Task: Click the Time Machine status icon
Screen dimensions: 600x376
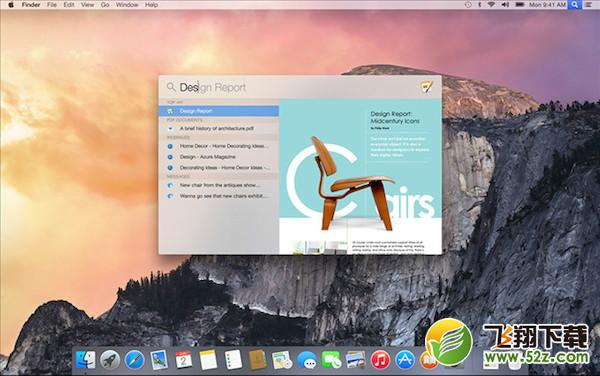Action: point(468,5)
